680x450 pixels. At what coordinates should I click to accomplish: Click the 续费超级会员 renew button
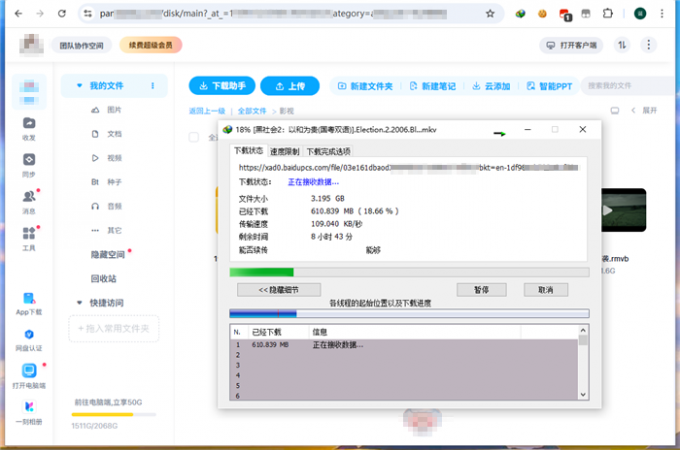(150, 45)
